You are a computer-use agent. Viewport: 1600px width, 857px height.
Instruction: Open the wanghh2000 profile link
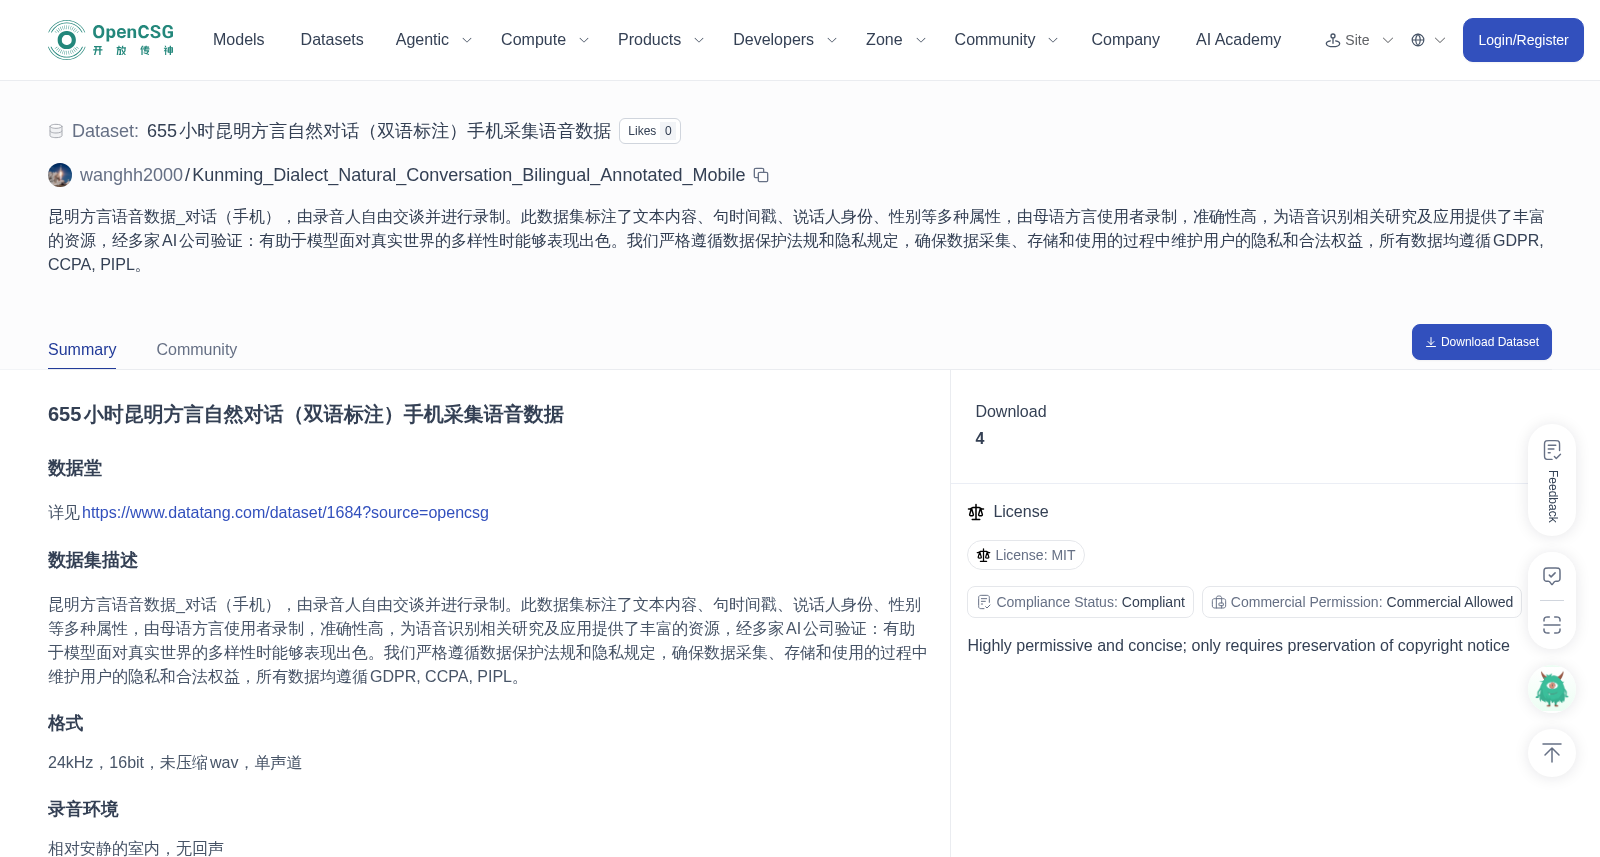[132, 175]
